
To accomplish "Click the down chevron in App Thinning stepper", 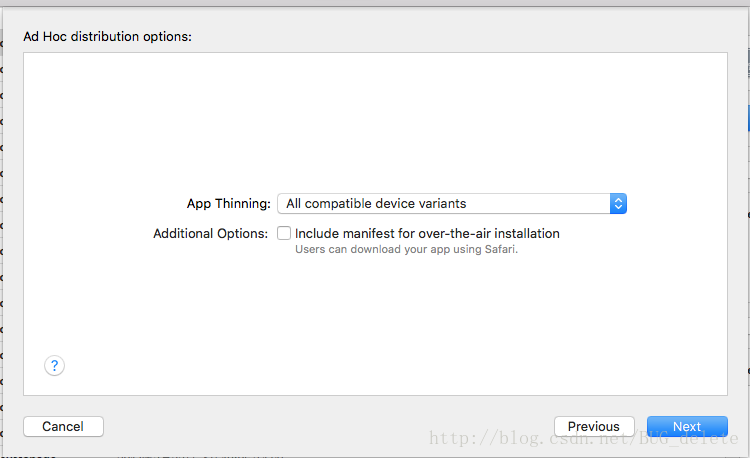I will (x=618, y=207).
